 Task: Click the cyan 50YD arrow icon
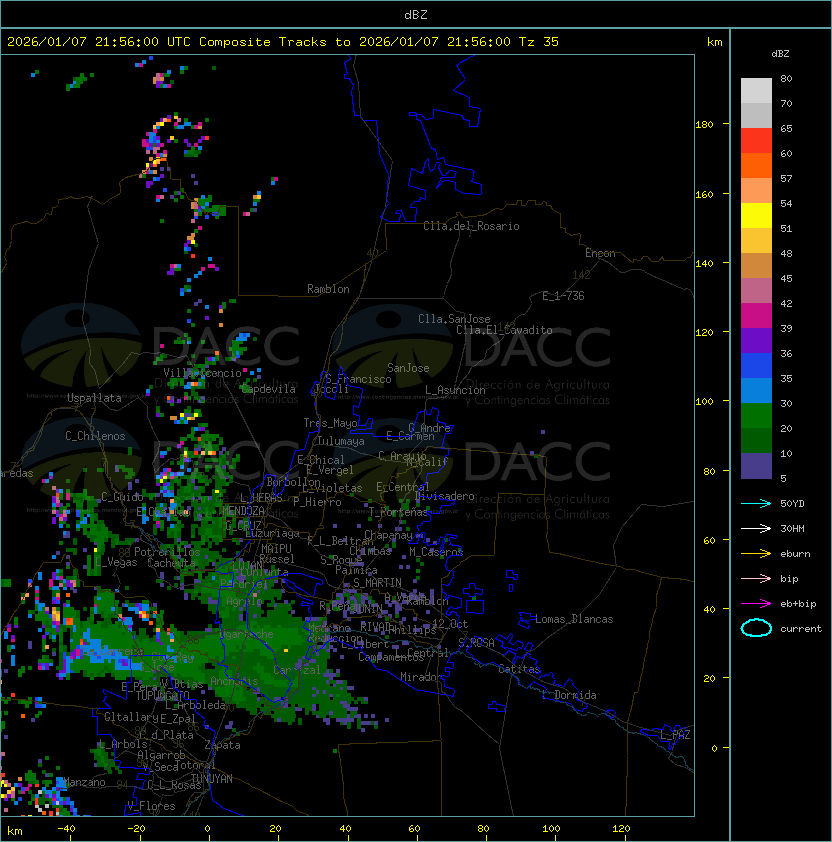(756, 503)
